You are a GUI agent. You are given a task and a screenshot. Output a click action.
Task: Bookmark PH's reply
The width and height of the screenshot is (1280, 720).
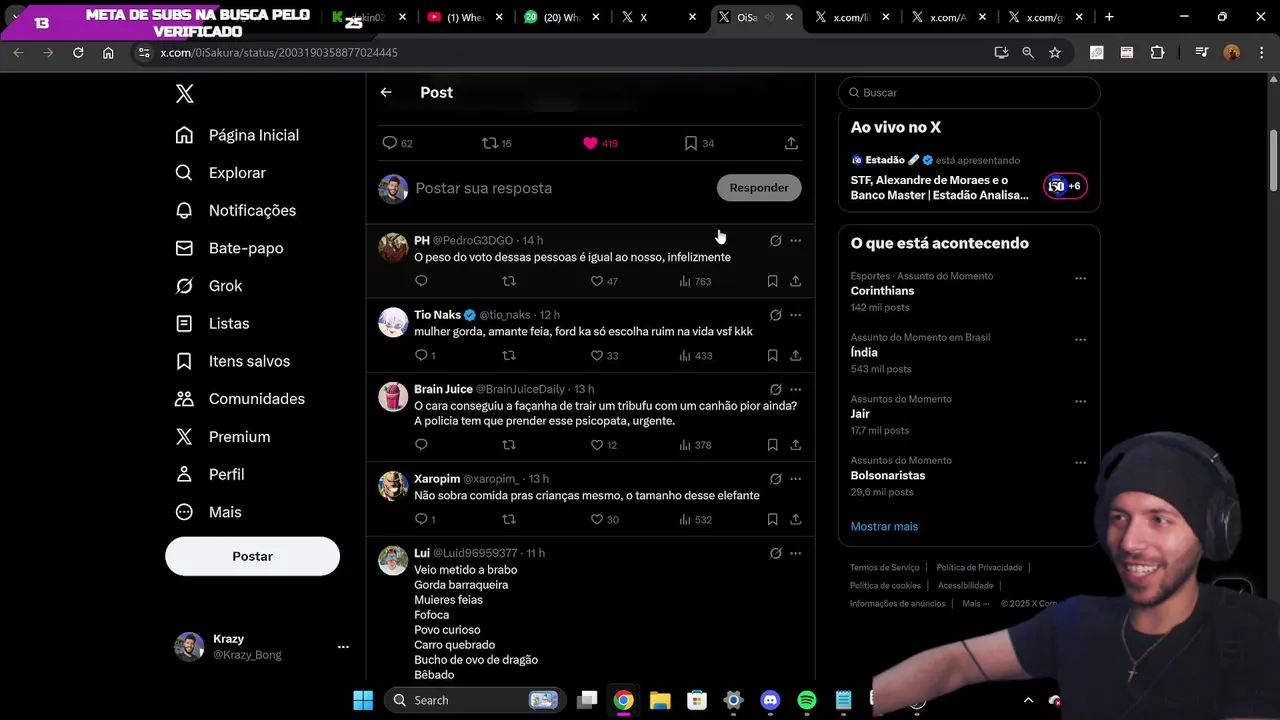tap(772, 281)
